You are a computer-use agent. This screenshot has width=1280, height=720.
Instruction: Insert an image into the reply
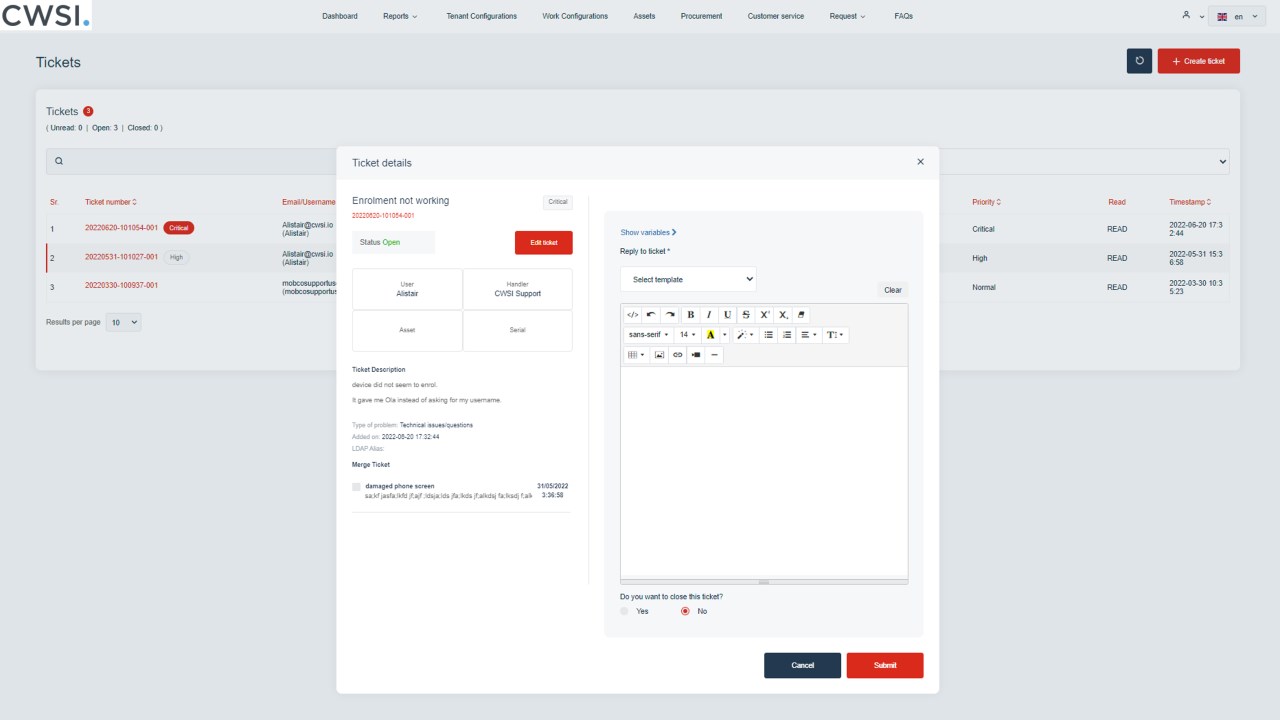tap(659, 355)
